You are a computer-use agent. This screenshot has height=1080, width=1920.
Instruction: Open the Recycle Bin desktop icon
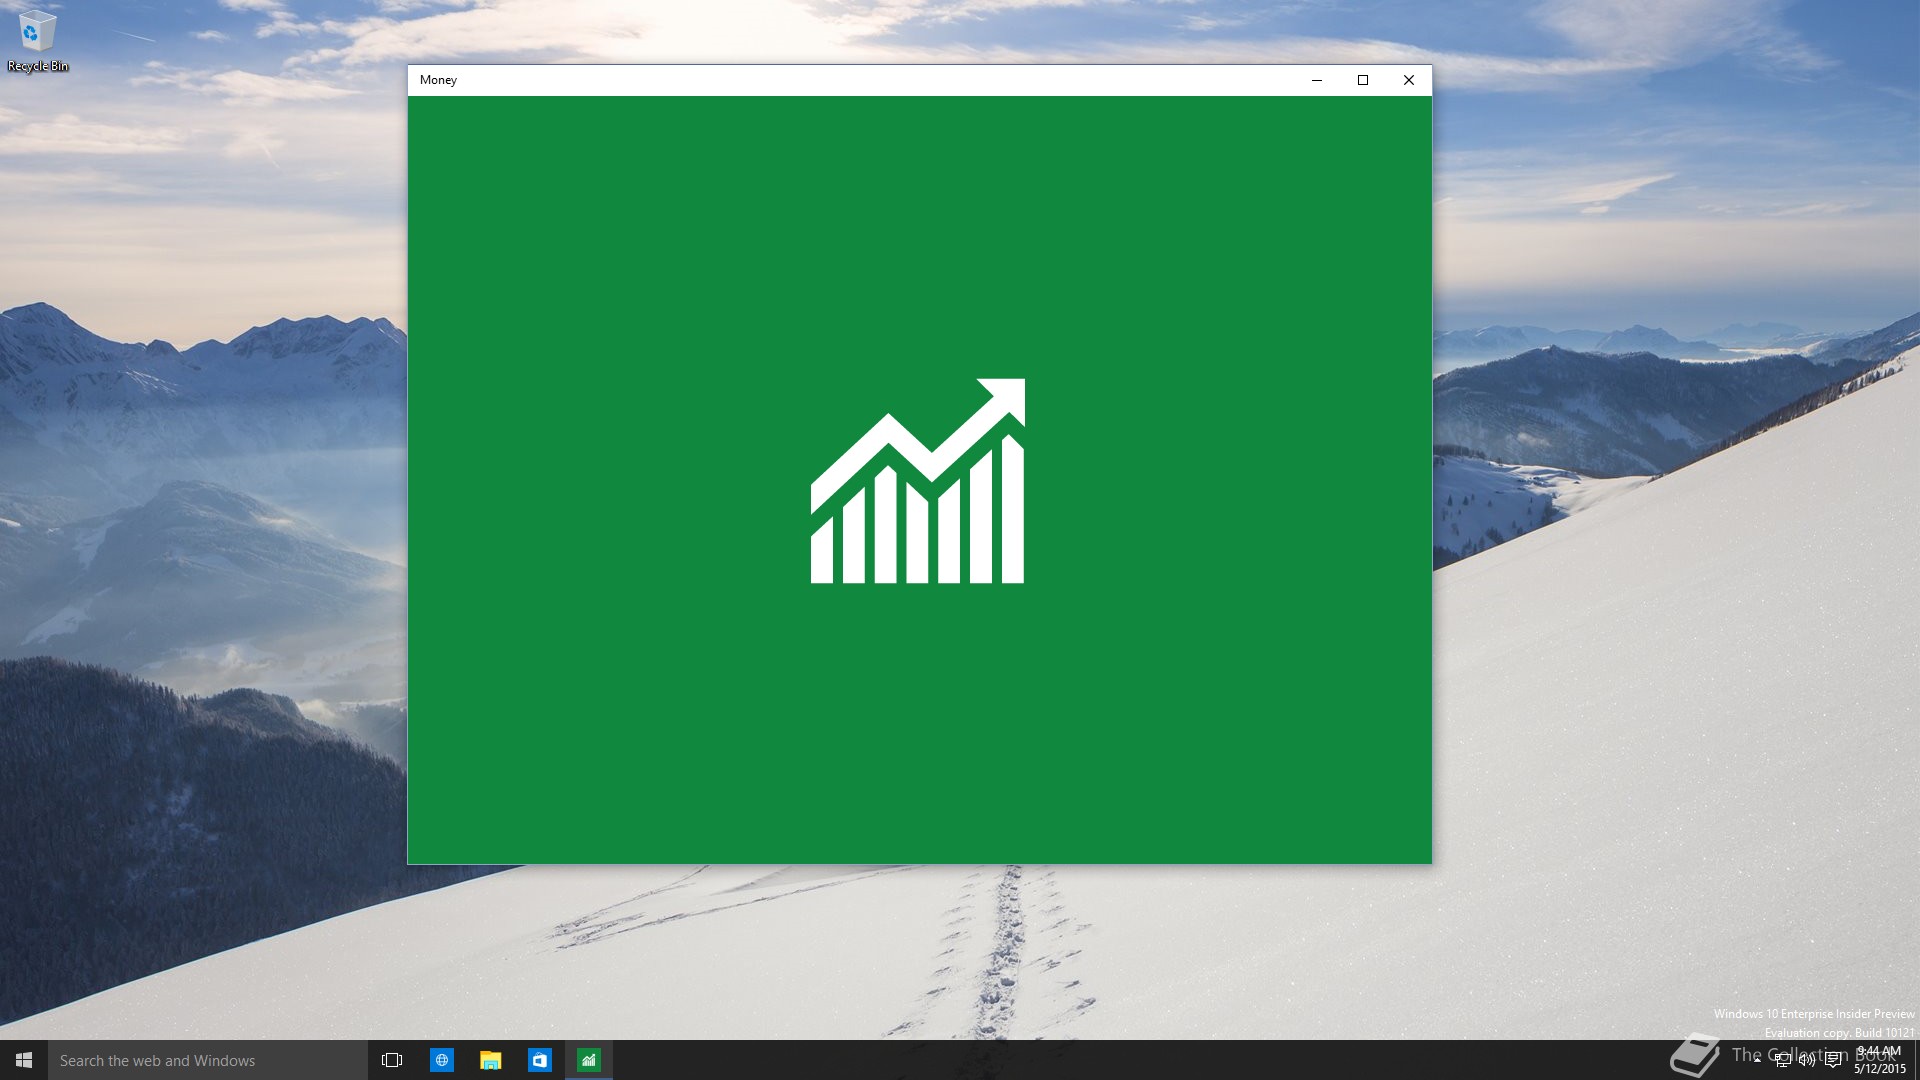[37, 42]
